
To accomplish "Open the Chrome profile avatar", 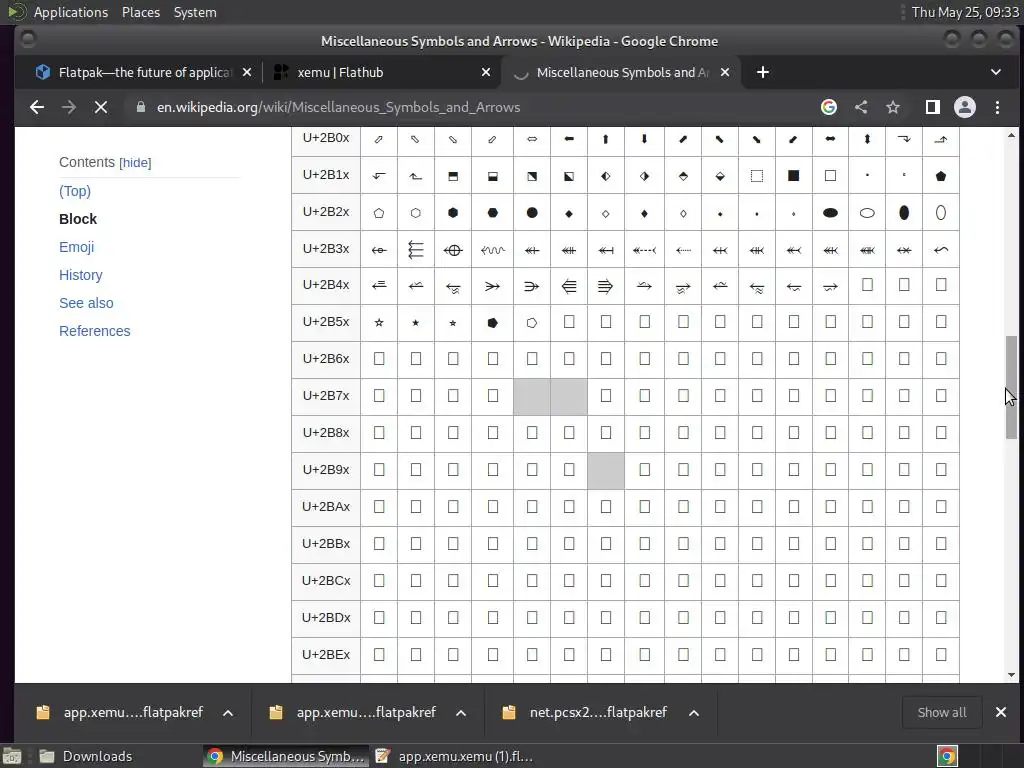I will [965, 107].
